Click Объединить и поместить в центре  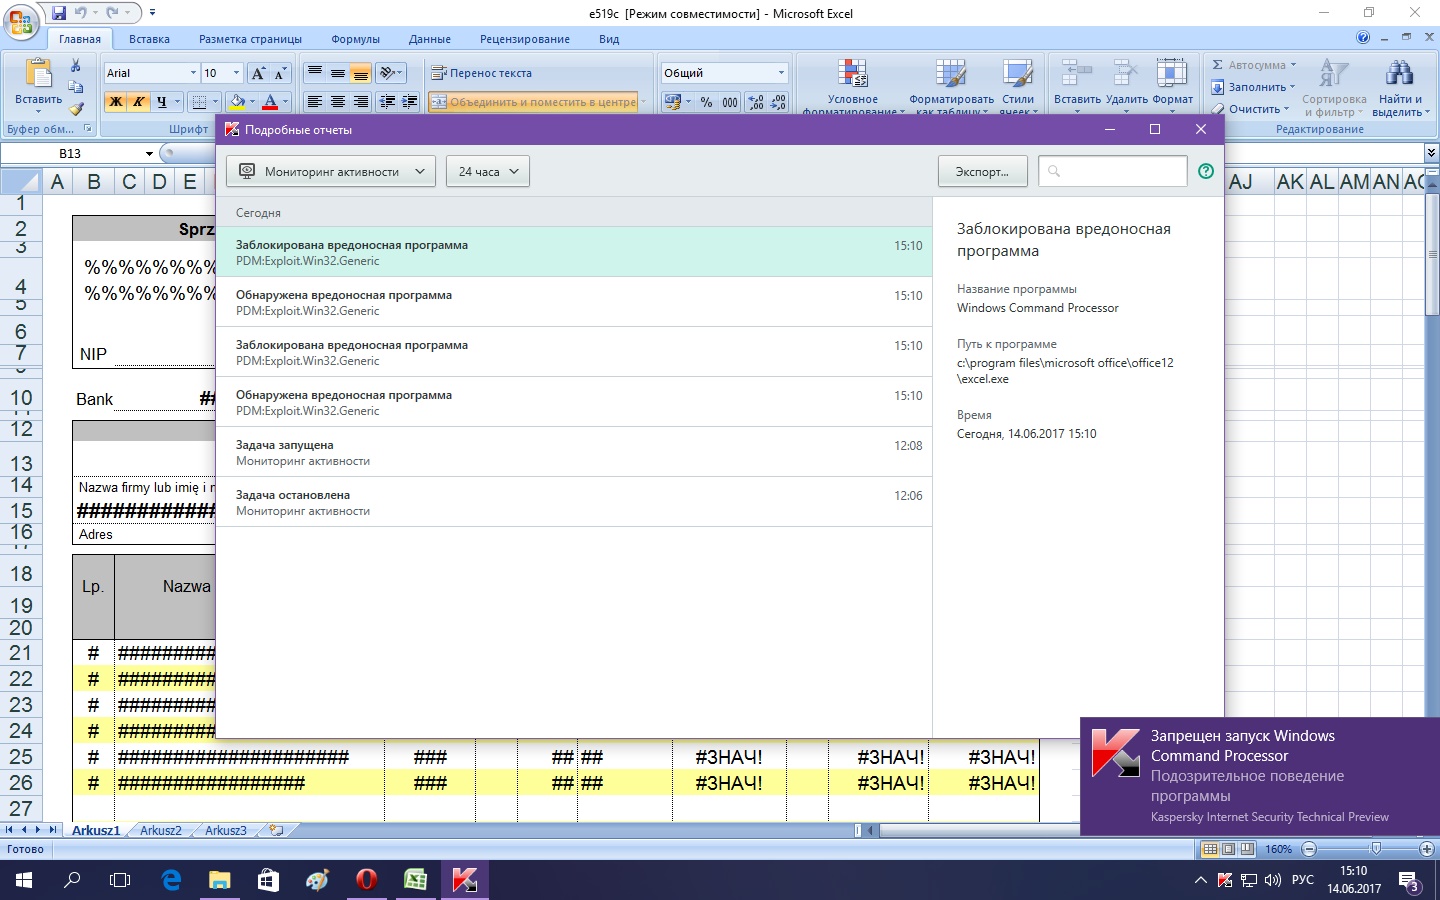click(x=534, y=102)
